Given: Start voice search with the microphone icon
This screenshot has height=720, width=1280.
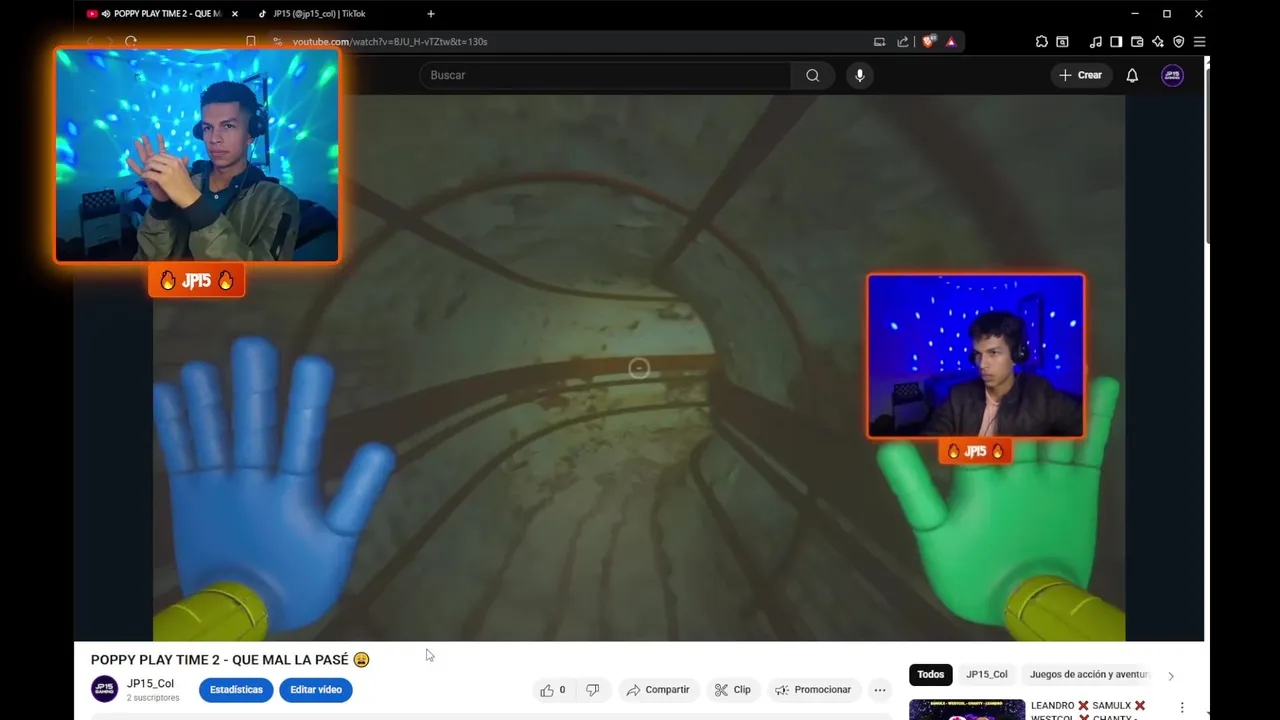Looking at the screenshot, I should [859, 75].
